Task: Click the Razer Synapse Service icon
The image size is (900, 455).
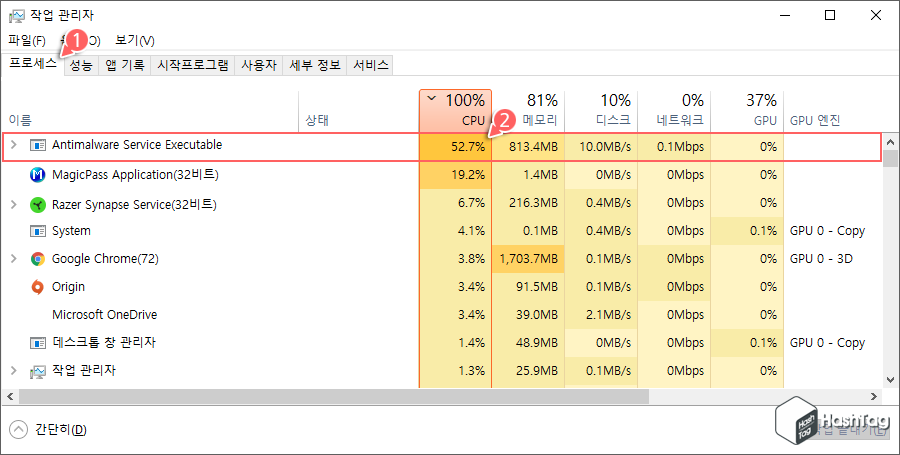Action: [x=38, y=205]
